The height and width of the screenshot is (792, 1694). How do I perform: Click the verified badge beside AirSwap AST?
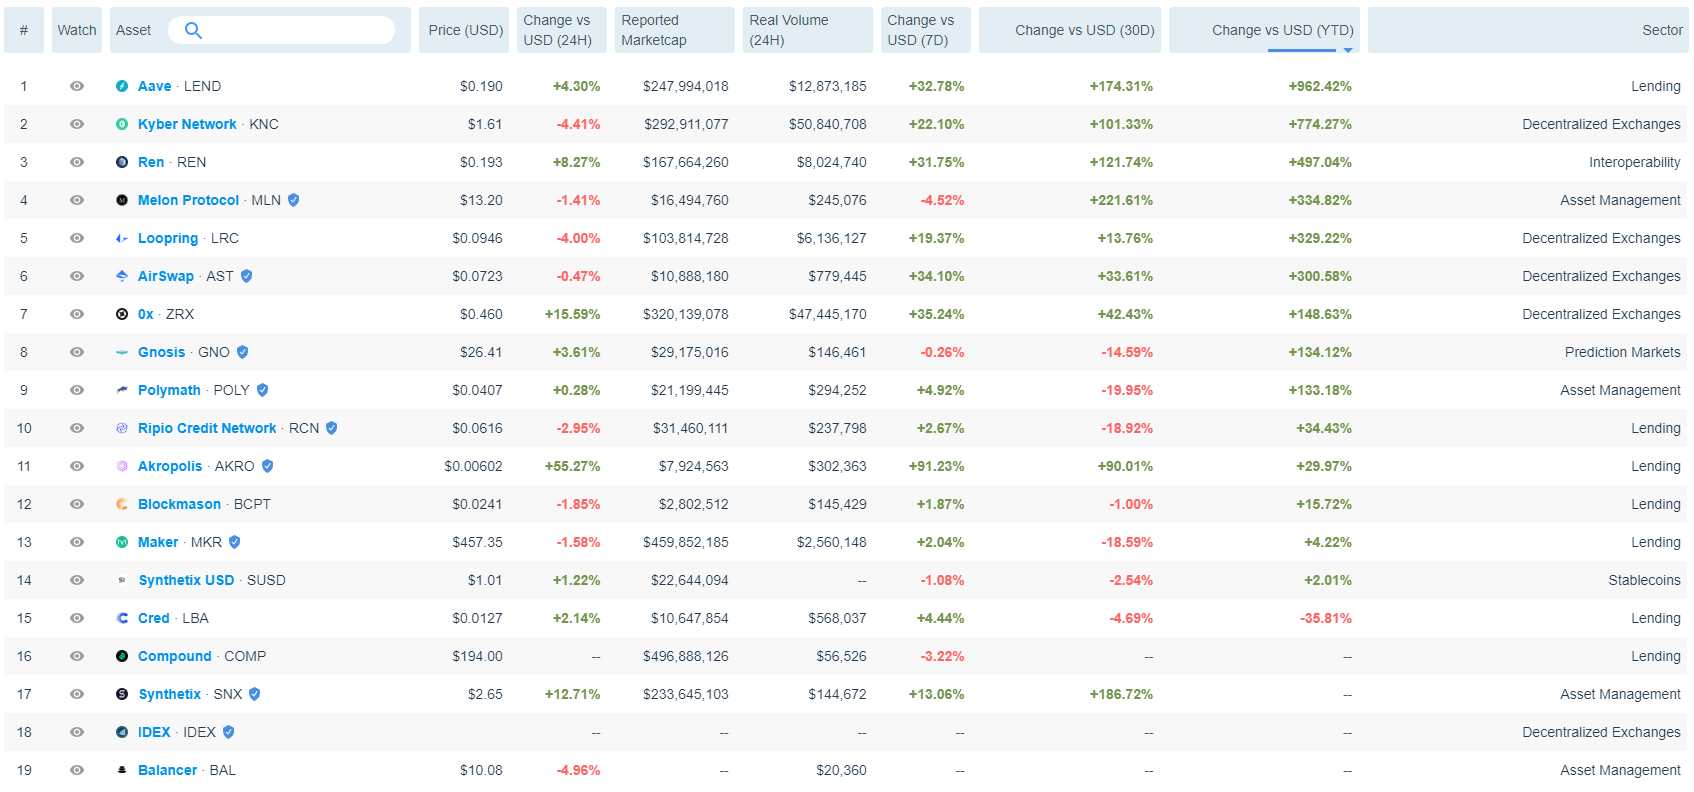[247, 276]
